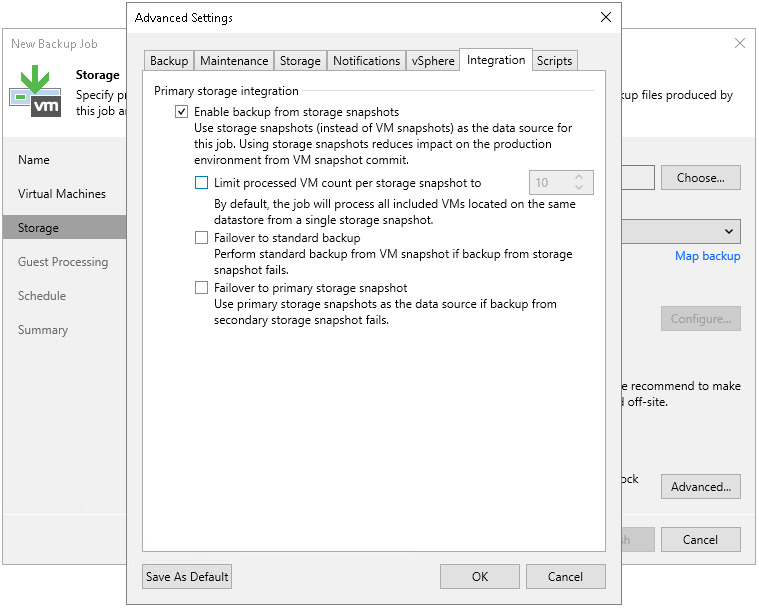Go to the Name wizard step
The width and height of the screenshot is (759, 611).
tap(34, 160)
